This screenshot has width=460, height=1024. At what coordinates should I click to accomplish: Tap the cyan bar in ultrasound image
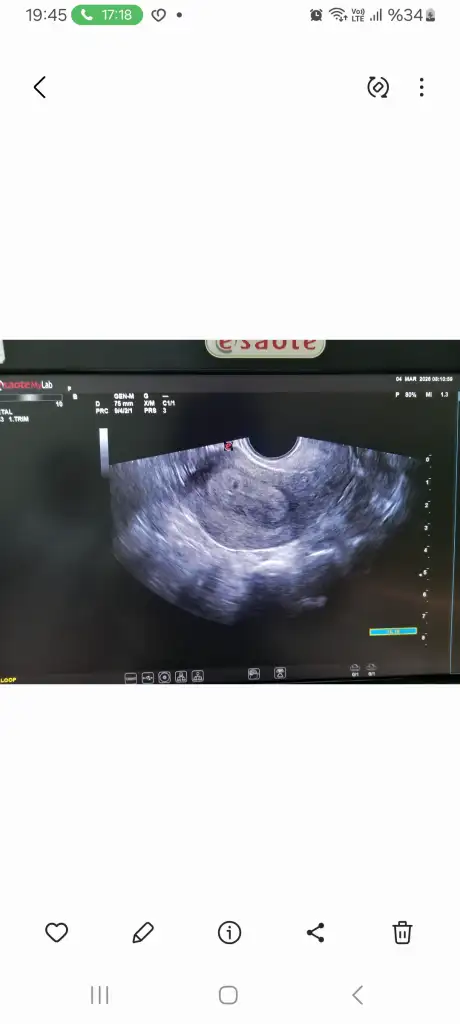393,632
